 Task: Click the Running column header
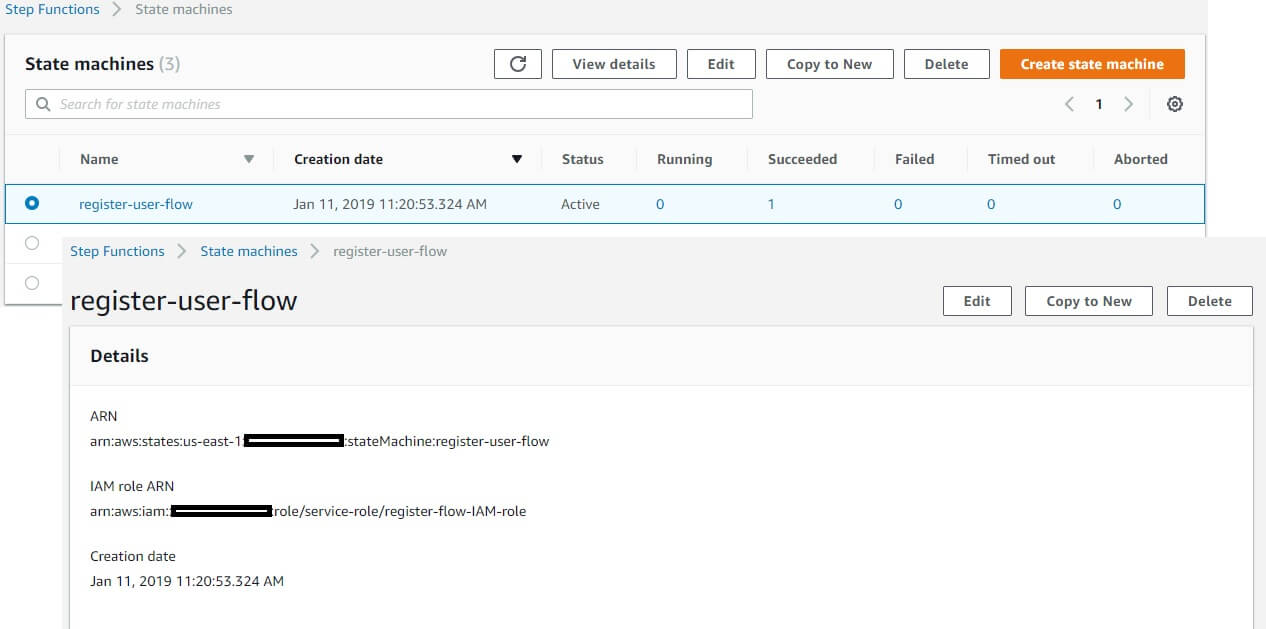(684, 159)
